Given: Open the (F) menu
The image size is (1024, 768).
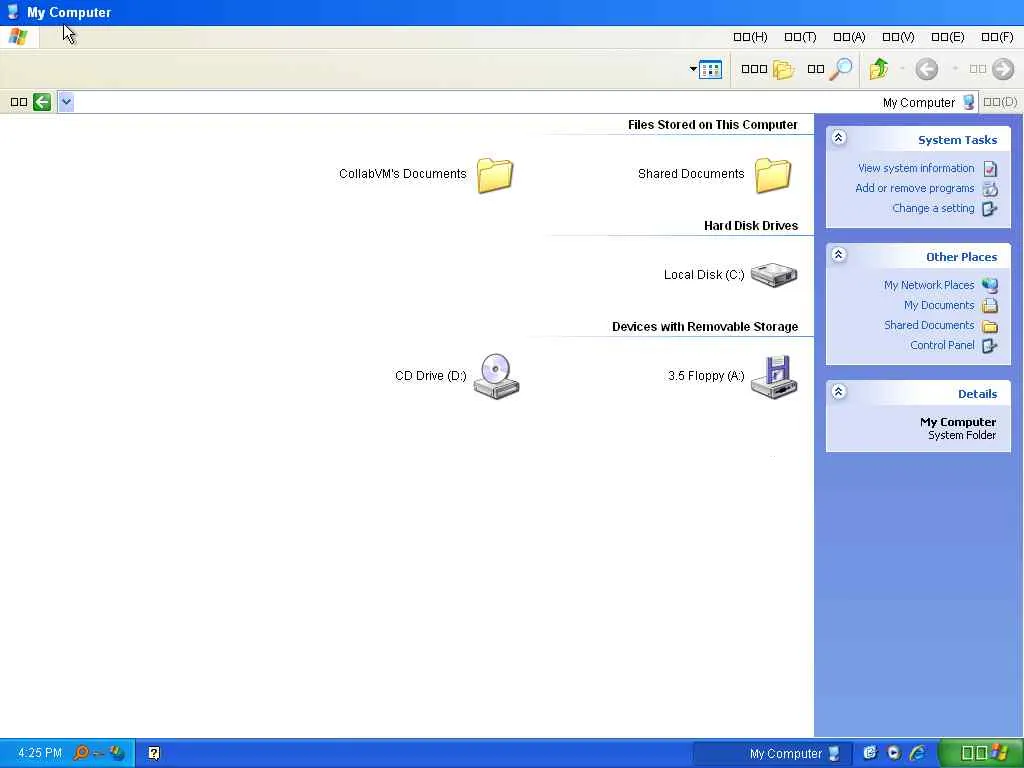Looking at the screenshot, I should point(997,37).
